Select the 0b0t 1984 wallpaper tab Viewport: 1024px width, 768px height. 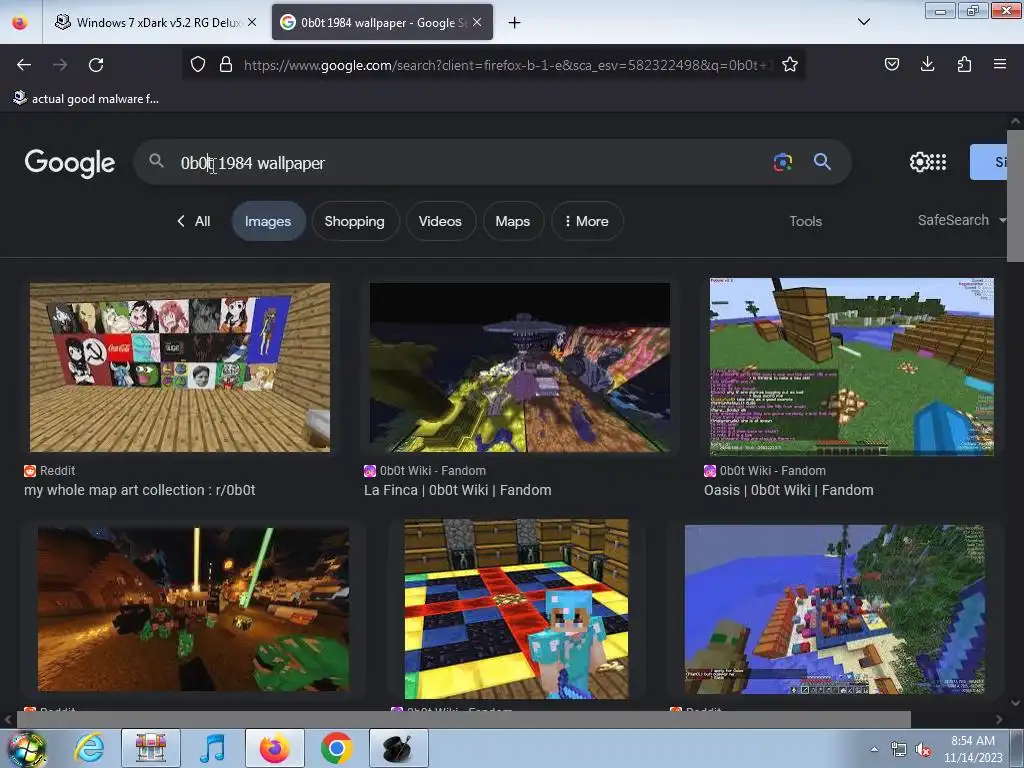pos(382,22)
